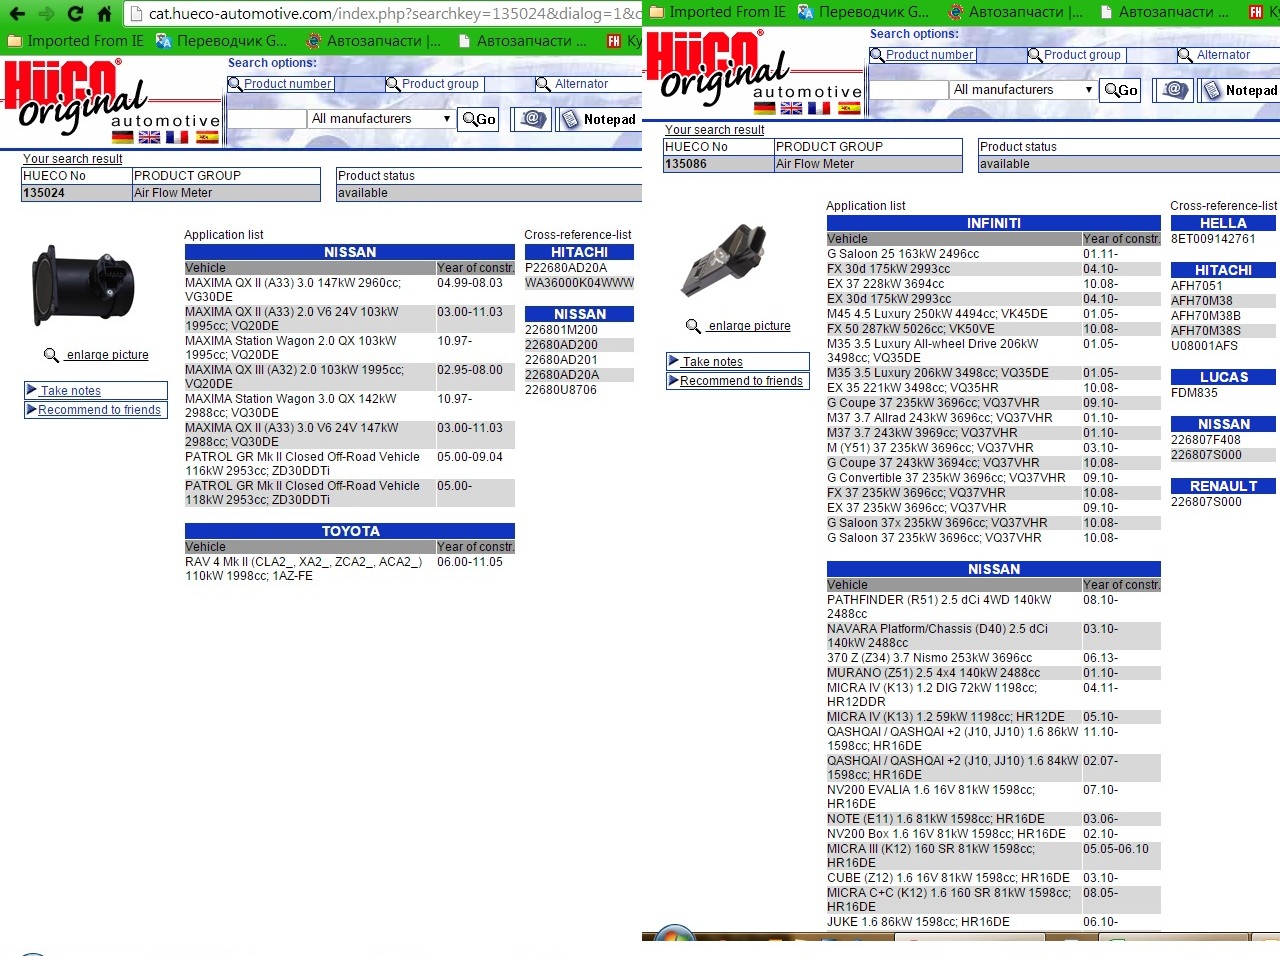Click the JUKE 1.6 86kW vehicle row
1280x956 pixels.
tap(994, 922)
